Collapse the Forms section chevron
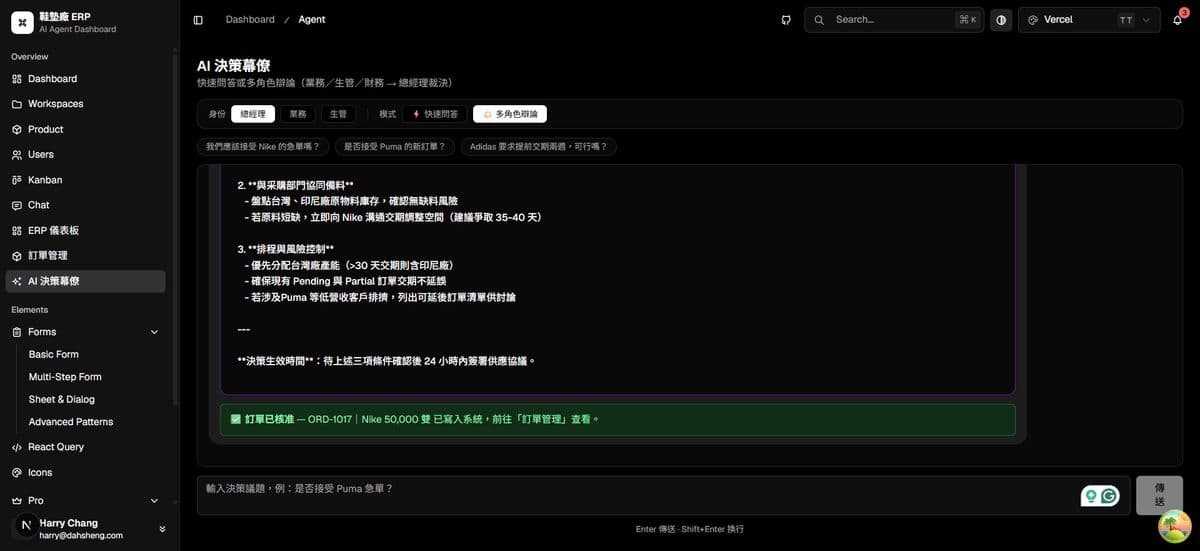The width and height of the screenshot is (1200, 551). pyautogui.click(x=154, y=332)
